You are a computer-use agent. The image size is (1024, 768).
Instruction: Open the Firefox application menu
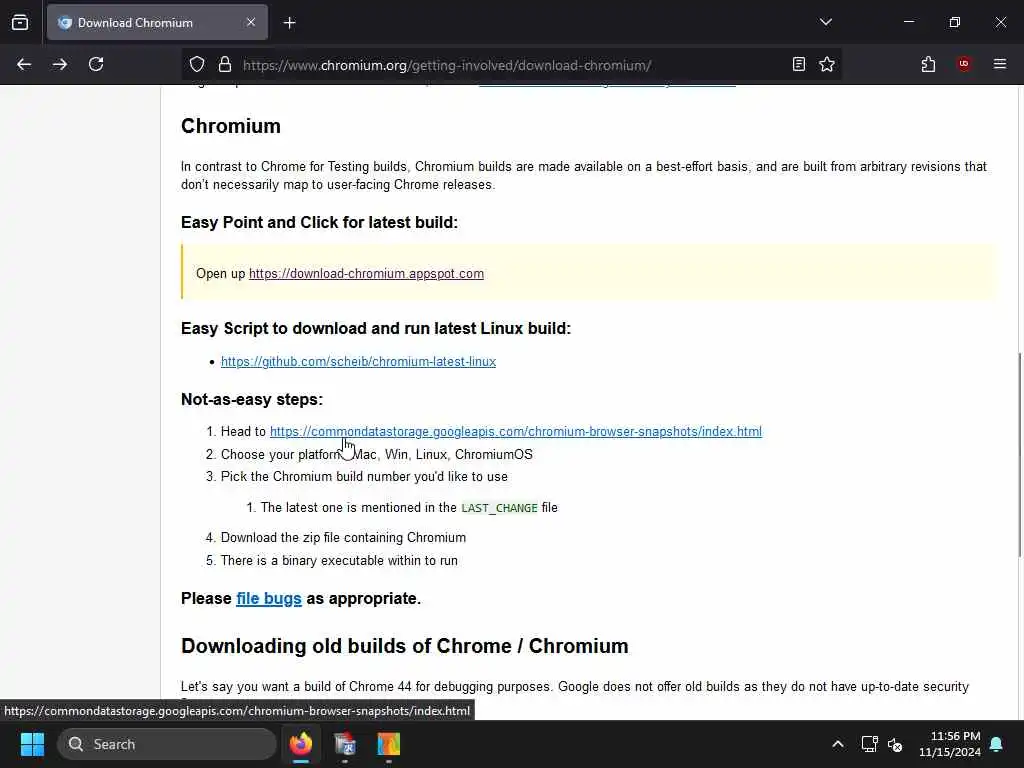pyautogui.click(x=1000, y=64)
